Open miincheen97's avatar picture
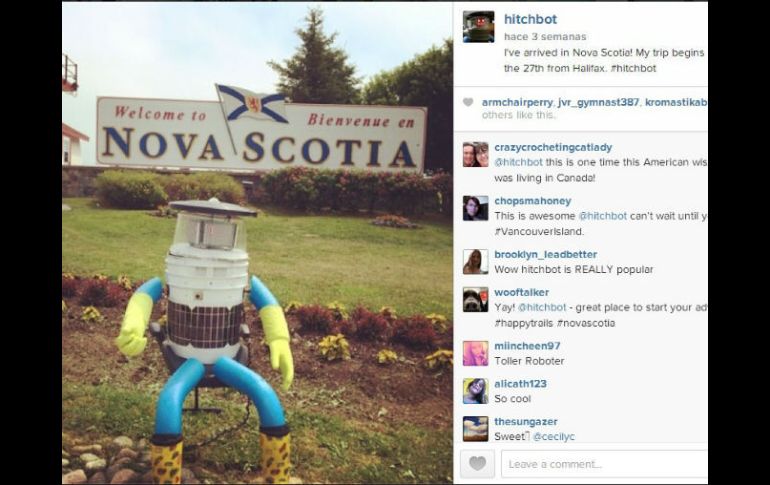Viewport: 770px width, 485px height. (x=475, y=353)
